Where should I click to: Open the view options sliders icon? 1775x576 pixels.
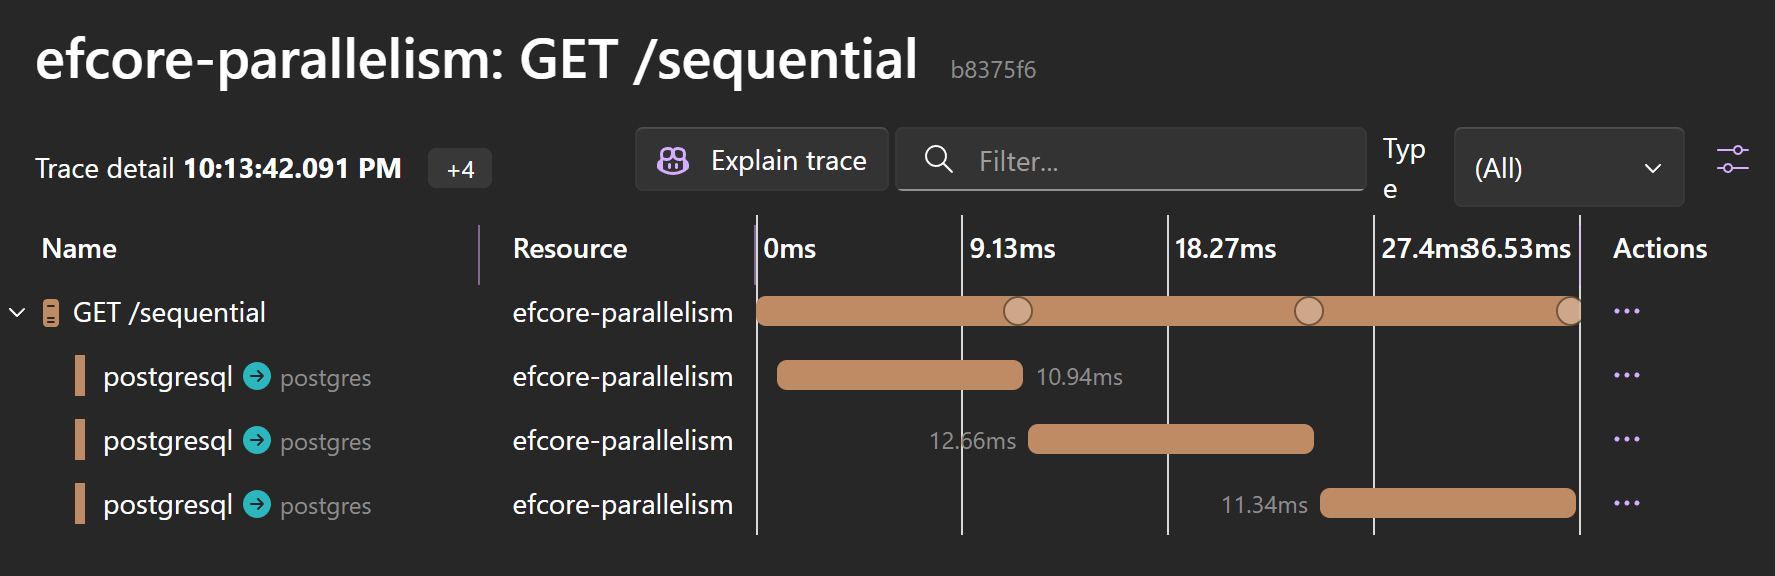tap(1733, 159)
